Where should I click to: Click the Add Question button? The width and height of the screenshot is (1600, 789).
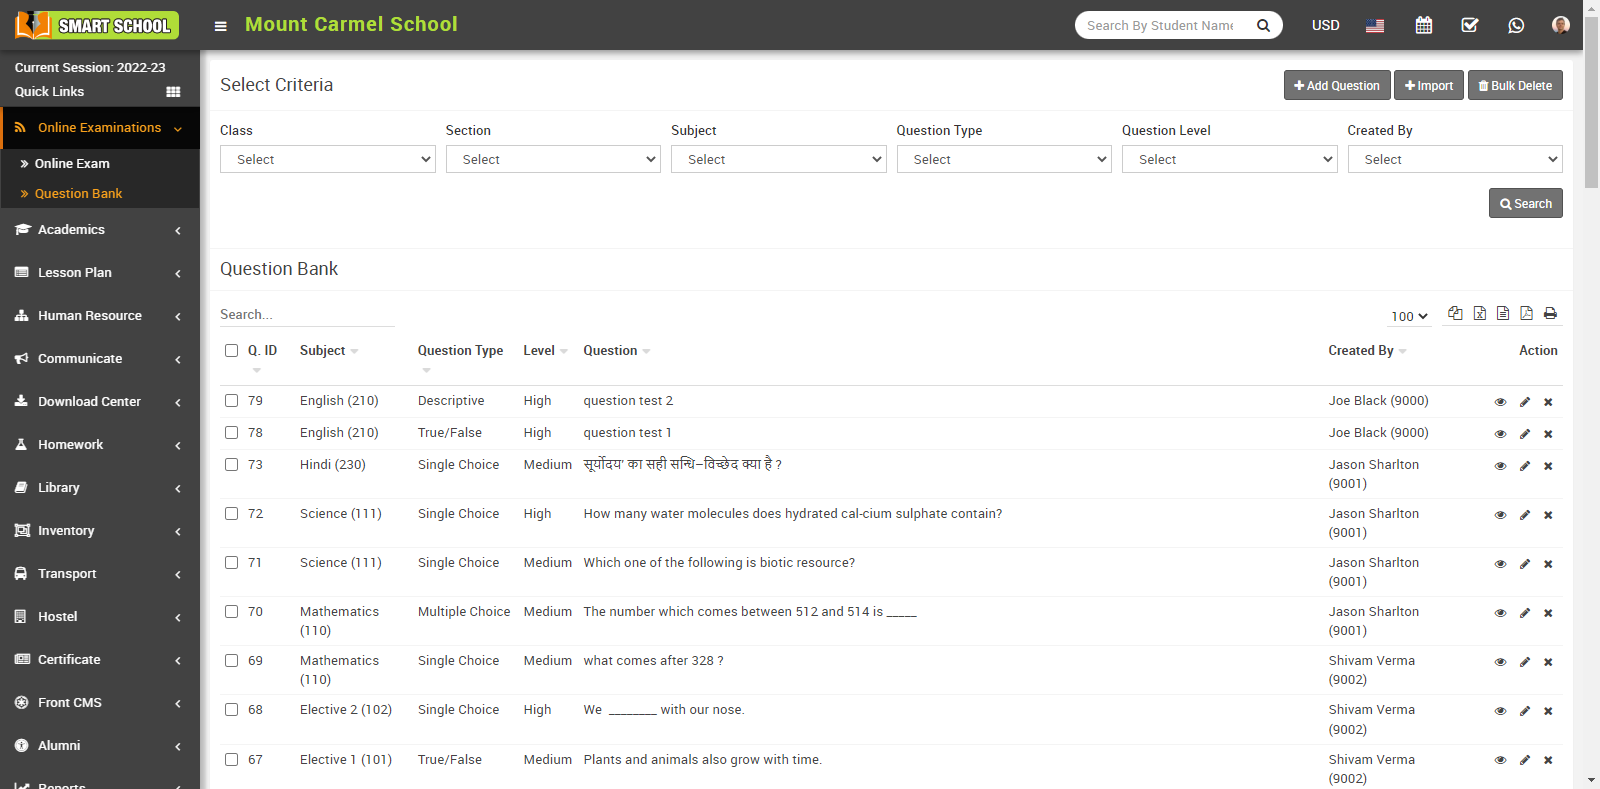[x=1336, y=86]
